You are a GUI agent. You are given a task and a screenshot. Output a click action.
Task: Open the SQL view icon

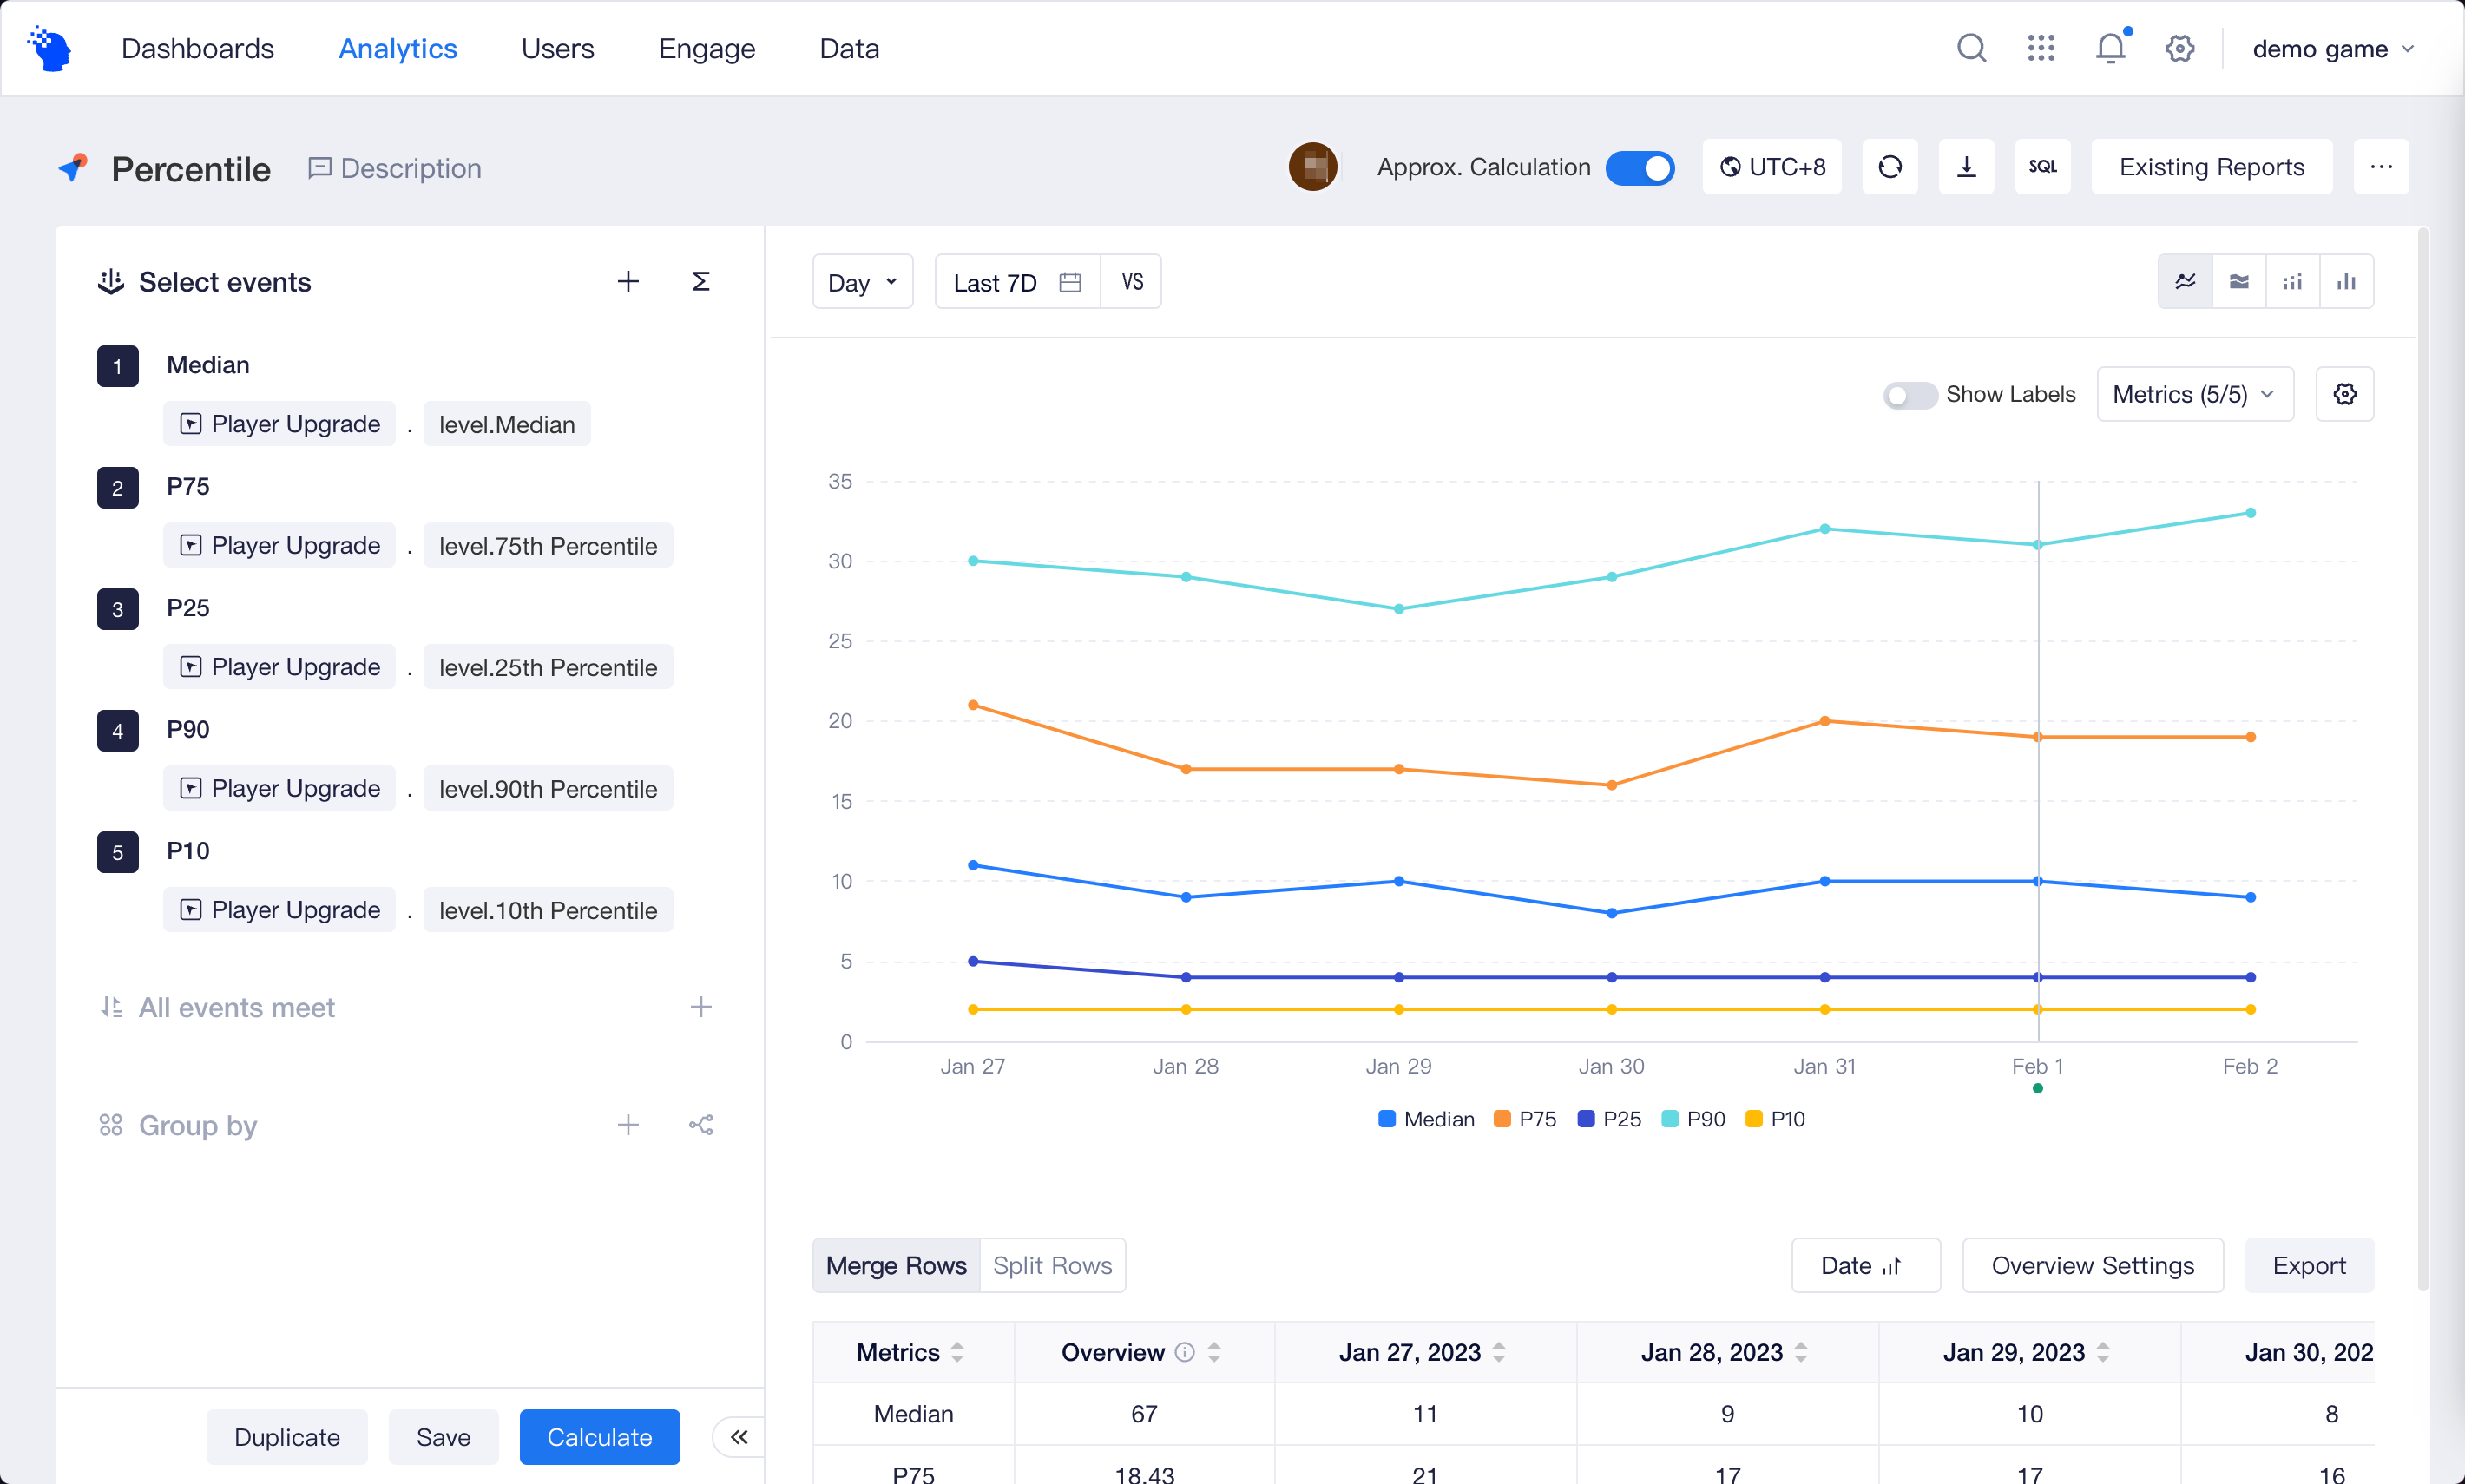point(2042,167)
